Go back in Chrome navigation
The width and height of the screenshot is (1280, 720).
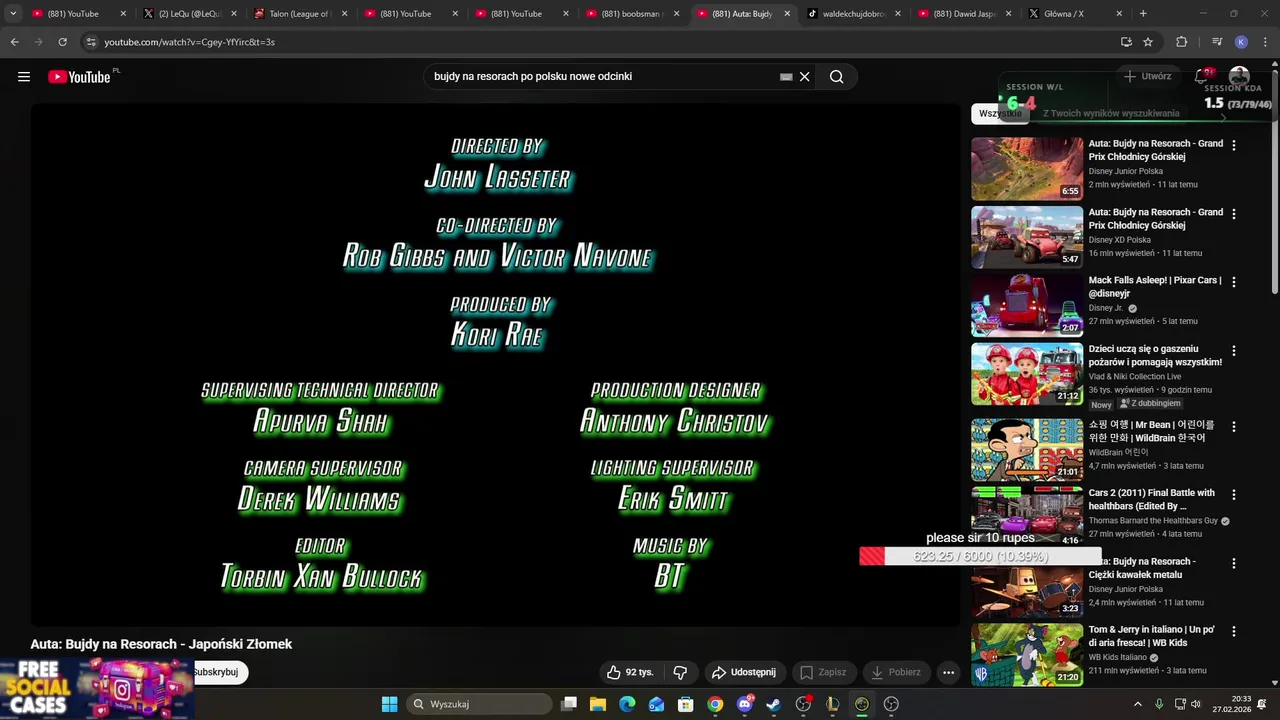point(14,42)
